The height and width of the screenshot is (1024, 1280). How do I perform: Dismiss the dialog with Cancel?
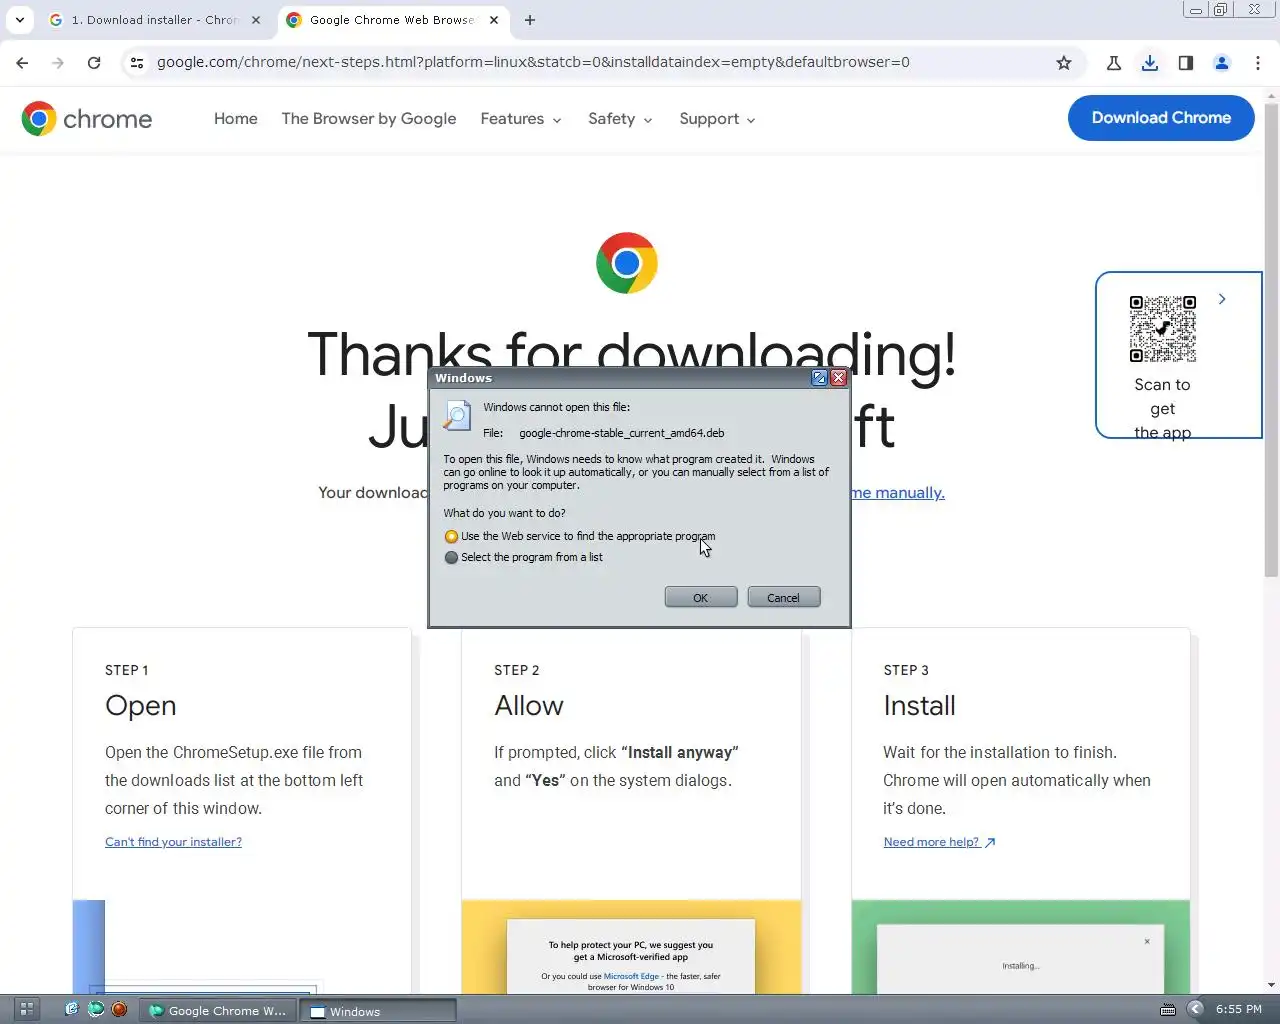tap(784, 597)
